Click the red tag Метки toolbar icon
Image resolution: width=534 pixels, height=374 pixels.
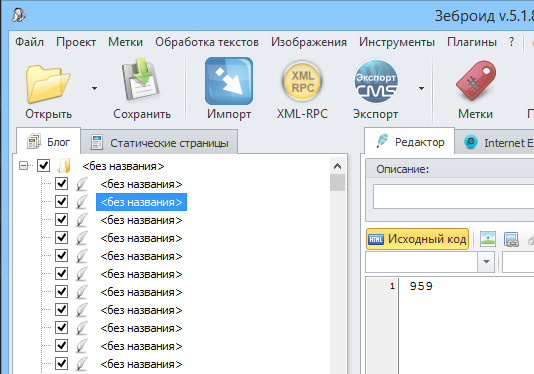[476, 81]
